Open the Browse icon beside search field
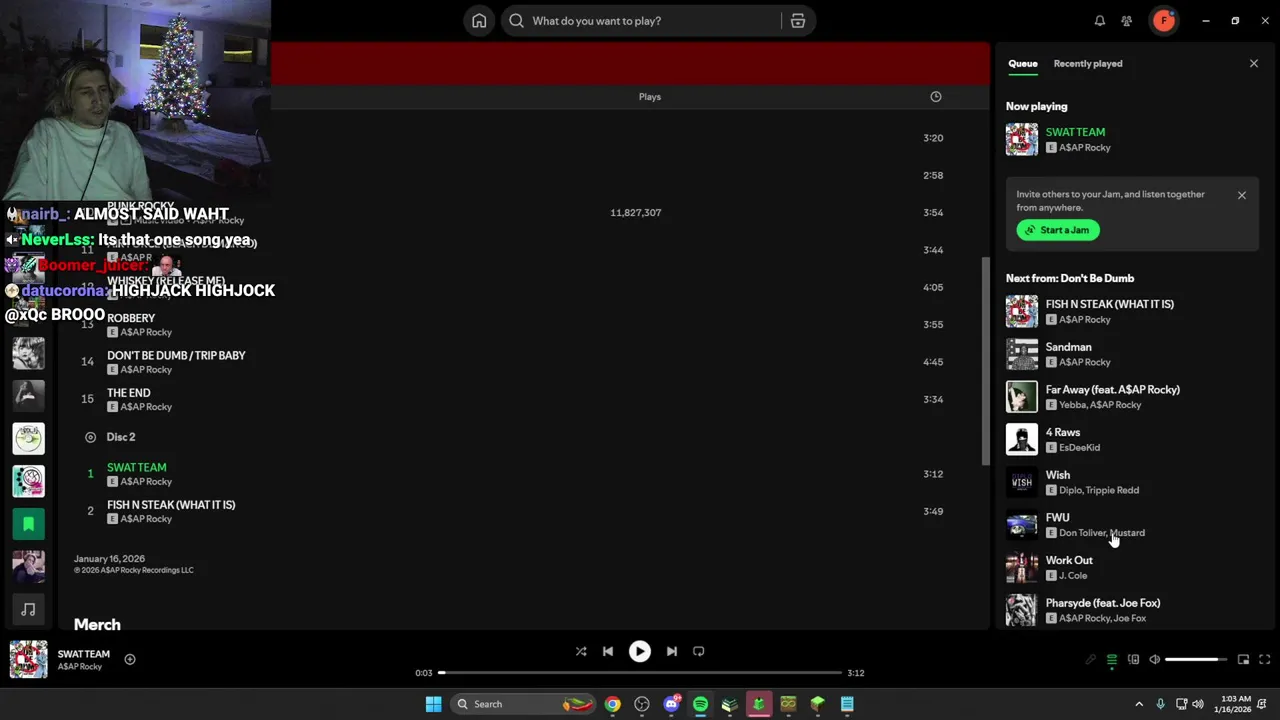 798,21
